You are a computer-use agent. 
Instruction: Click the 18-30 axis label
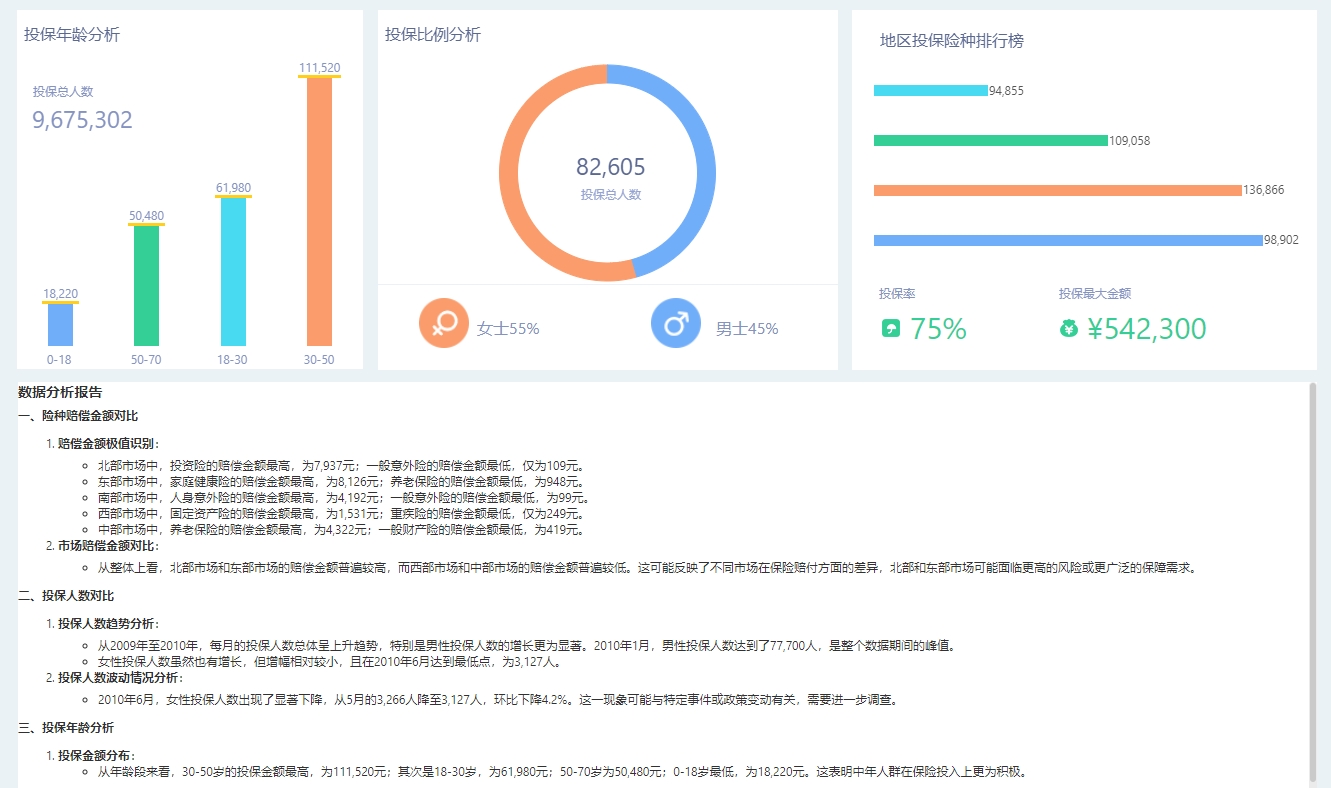[x=233, y=360]
